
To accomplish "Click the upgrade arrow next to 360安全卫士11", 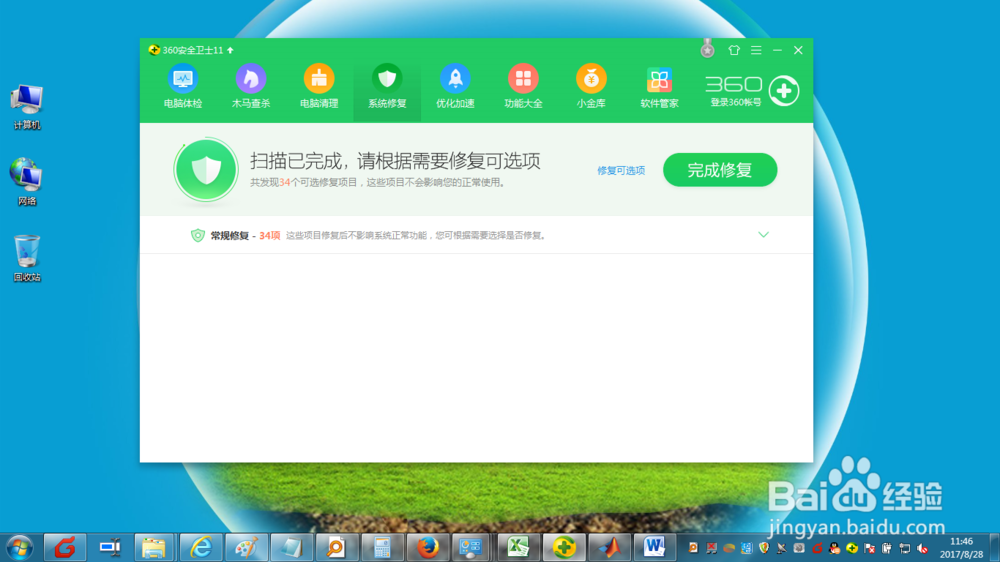I will (x=230, y=50).
